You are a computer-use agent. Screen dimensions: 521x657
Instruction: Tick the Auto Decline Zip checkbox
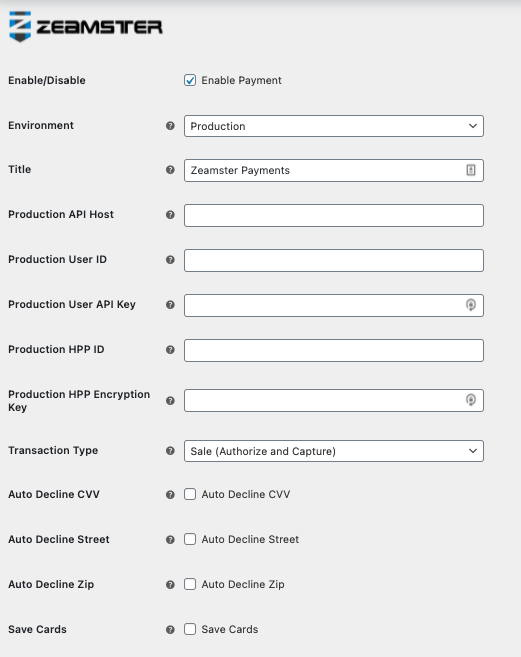tap(190, 584)
